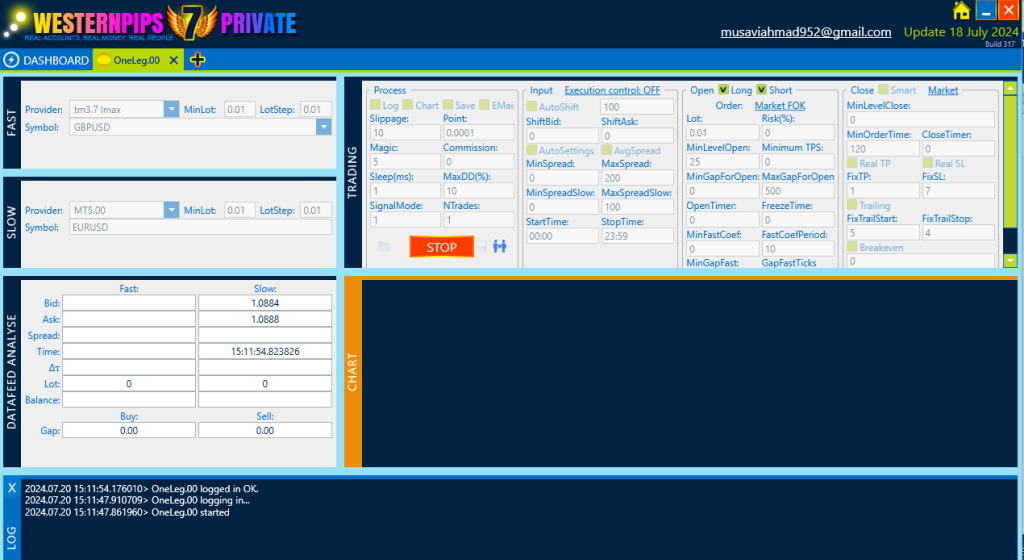1024x560 pixels.
Task: Close the OneLeg.00 tab
Action: tap(174, 60)
